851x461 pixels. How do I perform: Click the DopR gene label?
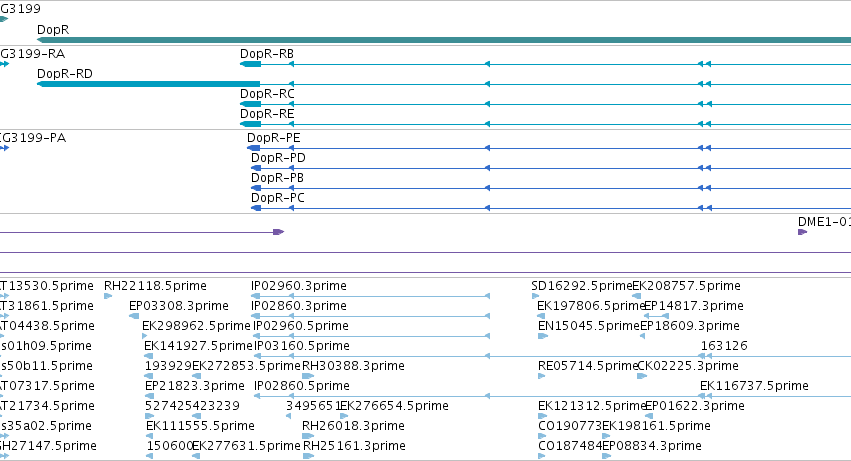(x=53, y=30)
